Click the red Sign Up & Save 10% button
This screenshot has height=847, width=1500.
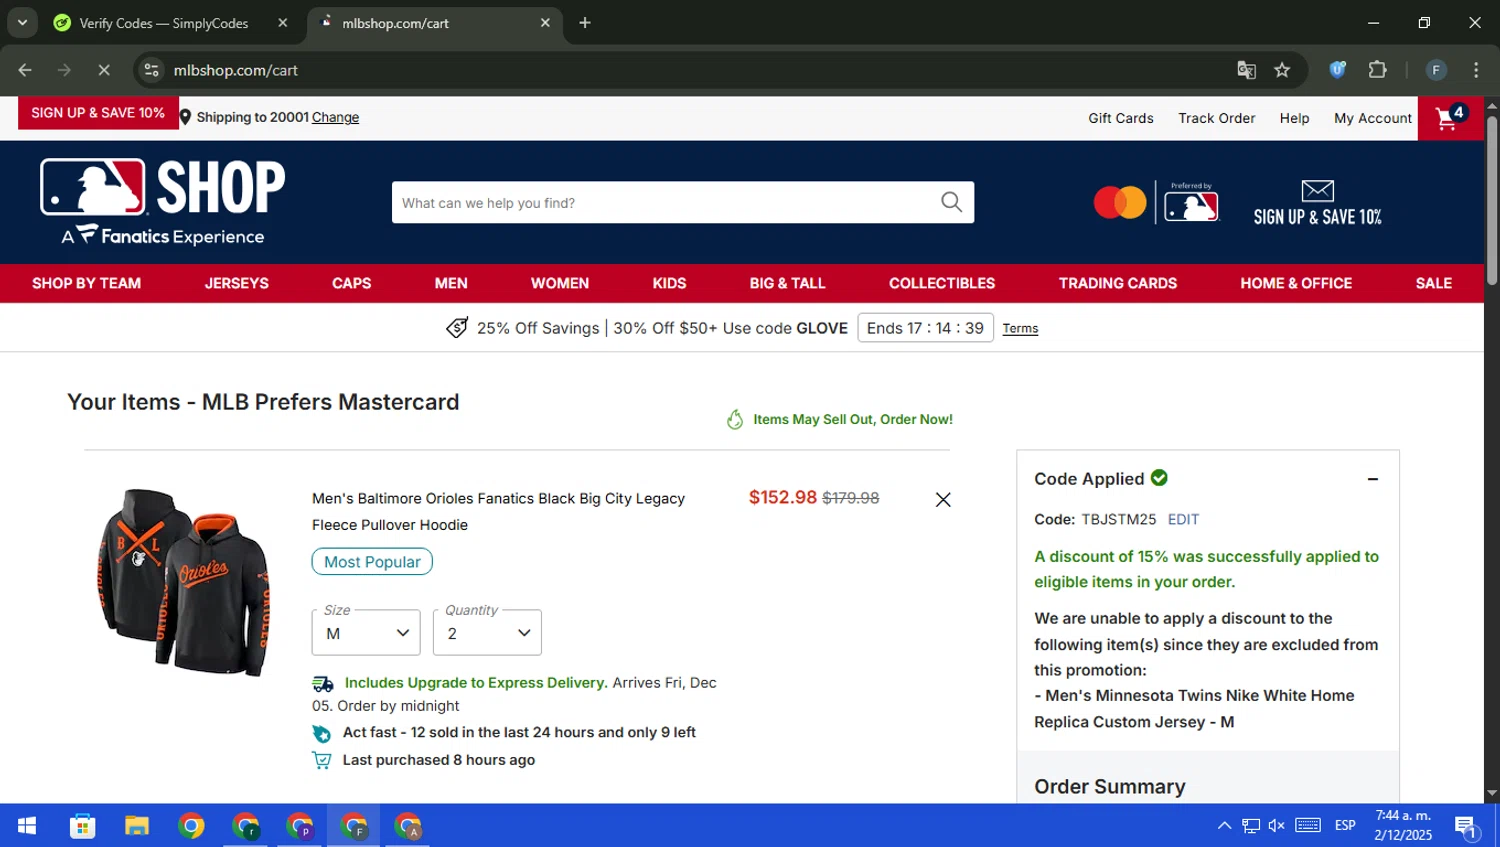pos(98,113)
